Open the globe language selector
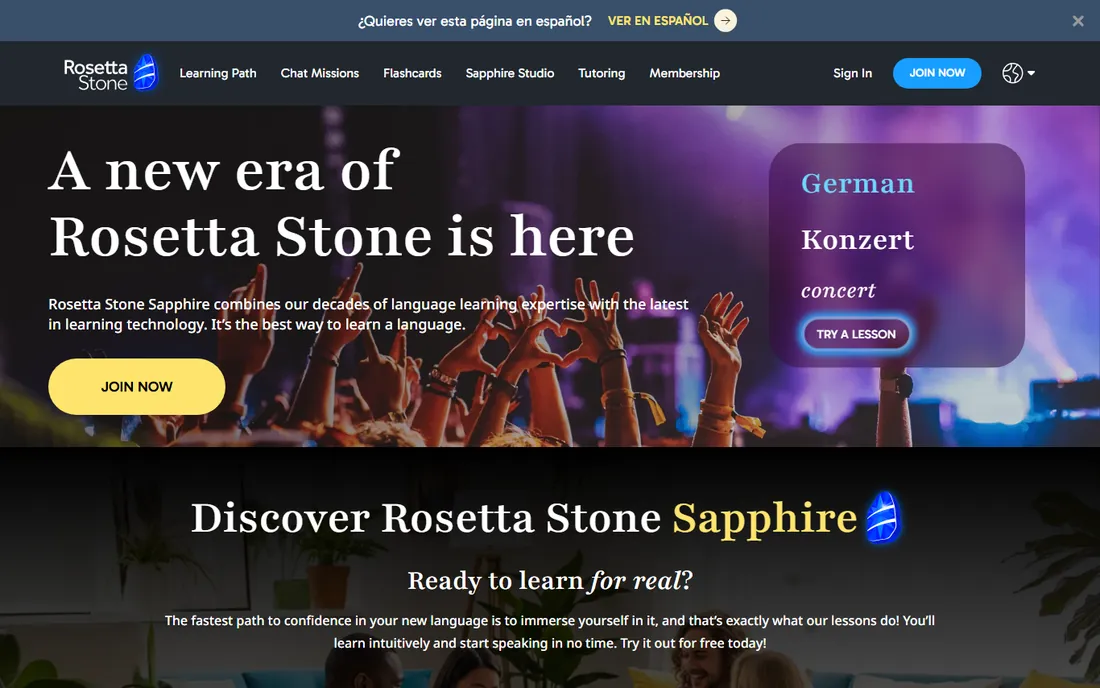 tap(1012, 73)
